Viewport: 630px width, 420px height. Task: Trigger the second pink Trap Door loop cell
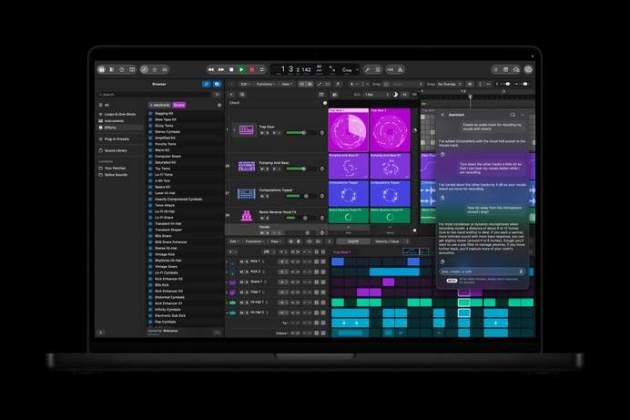tap(390, 130)
